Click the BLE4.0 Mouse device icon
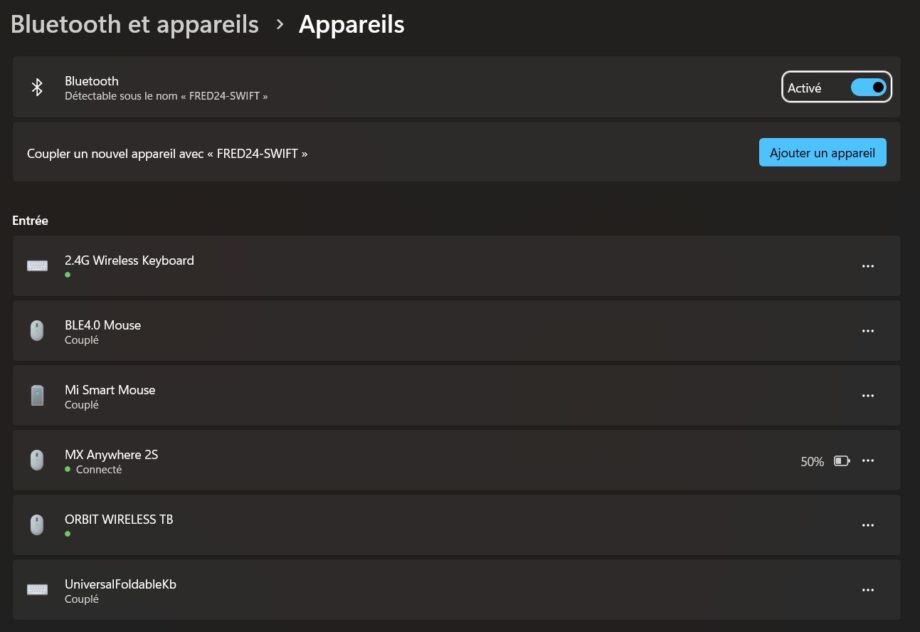This screenshot has width=920, height=632. pyautogui.click(x=37, y=331)
